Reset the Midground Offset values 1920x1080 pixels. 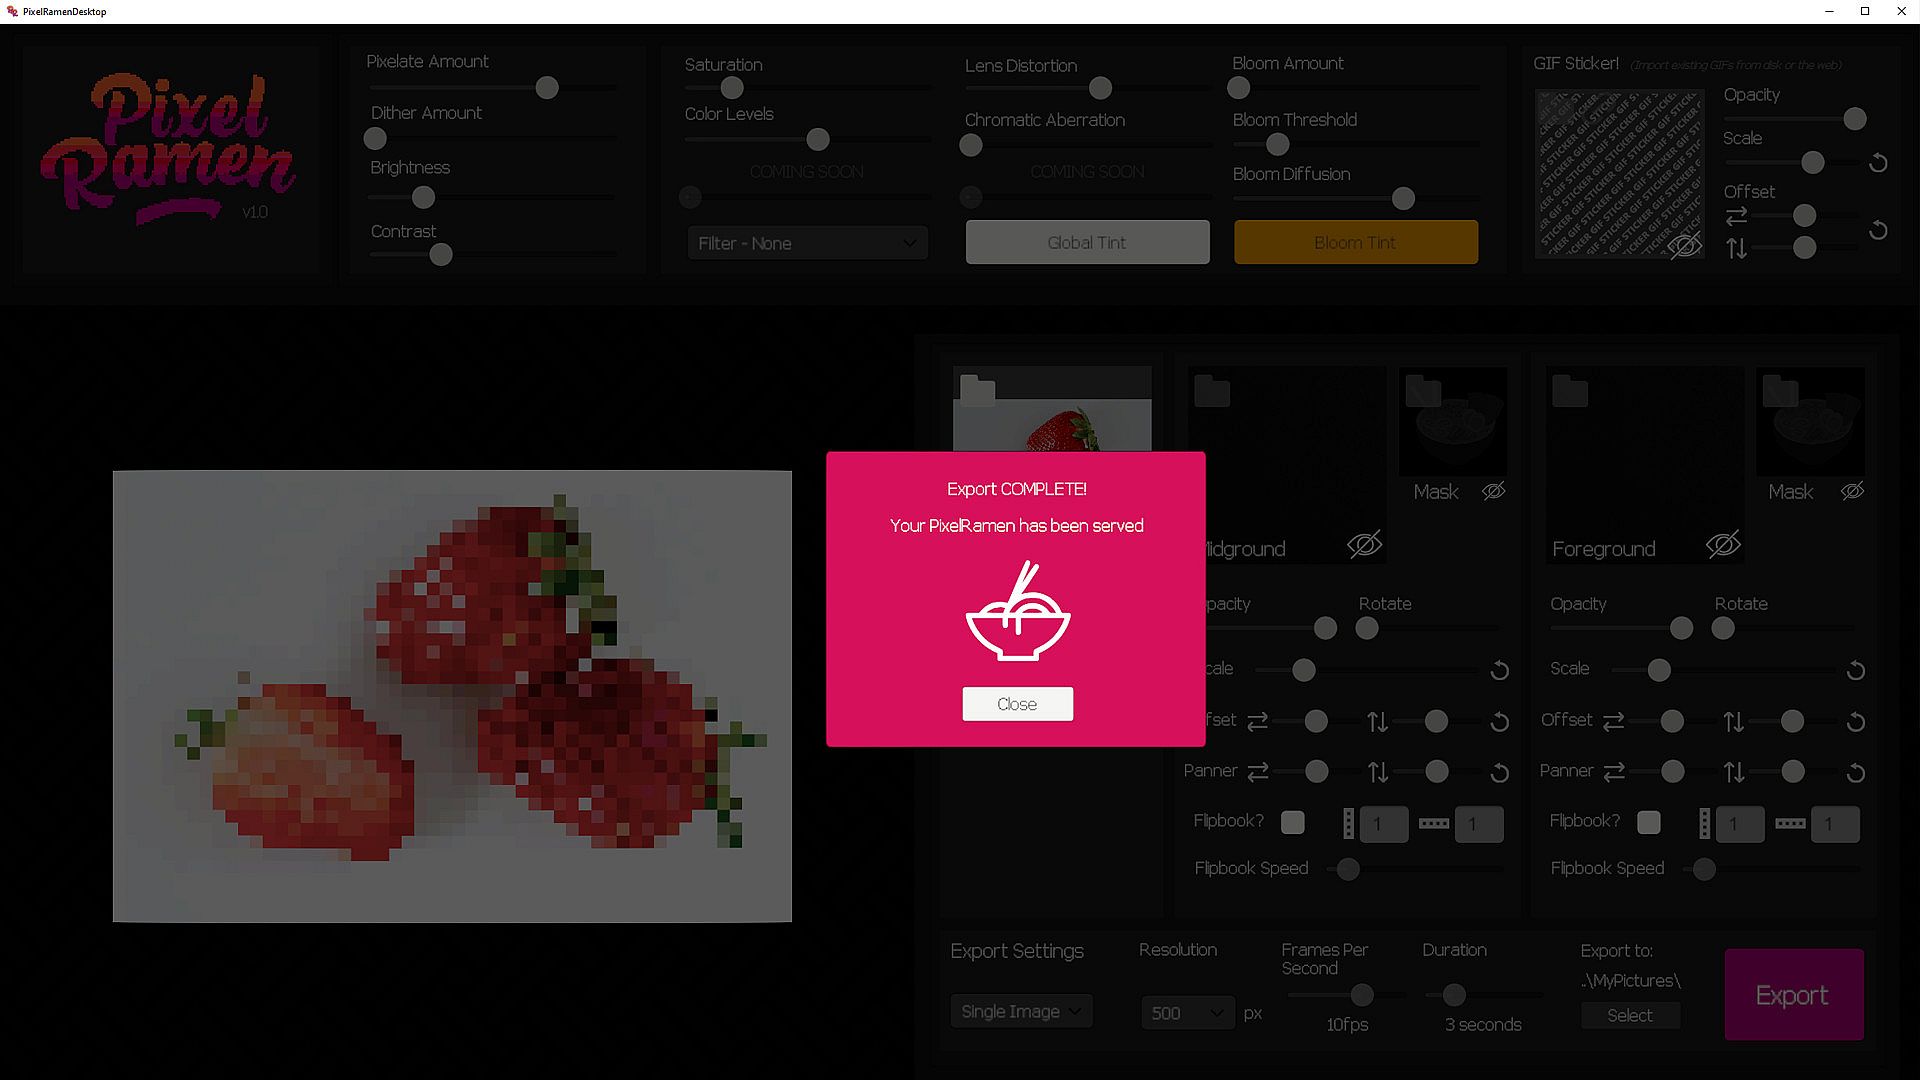click(x=1499, y=722)
